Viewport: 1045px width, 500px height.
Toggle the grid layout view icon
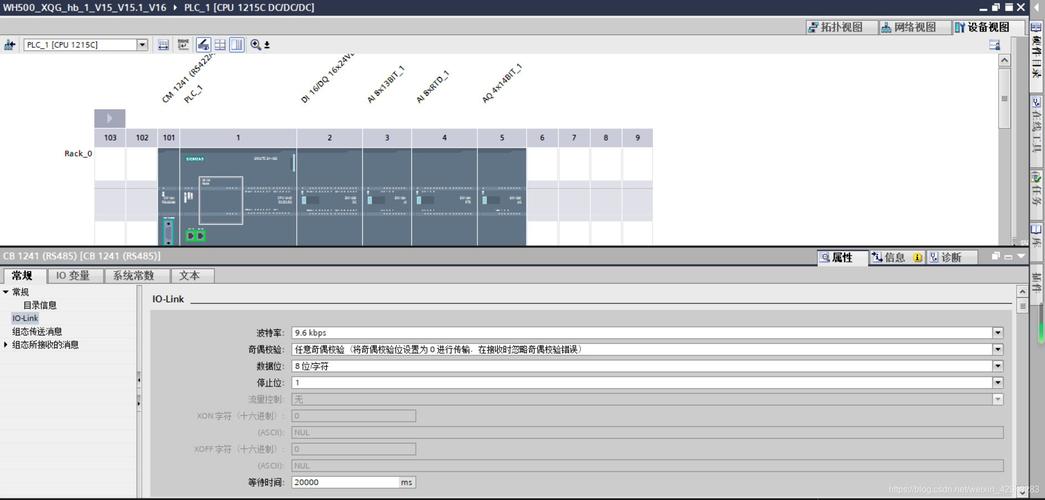[x=220, y=45]
